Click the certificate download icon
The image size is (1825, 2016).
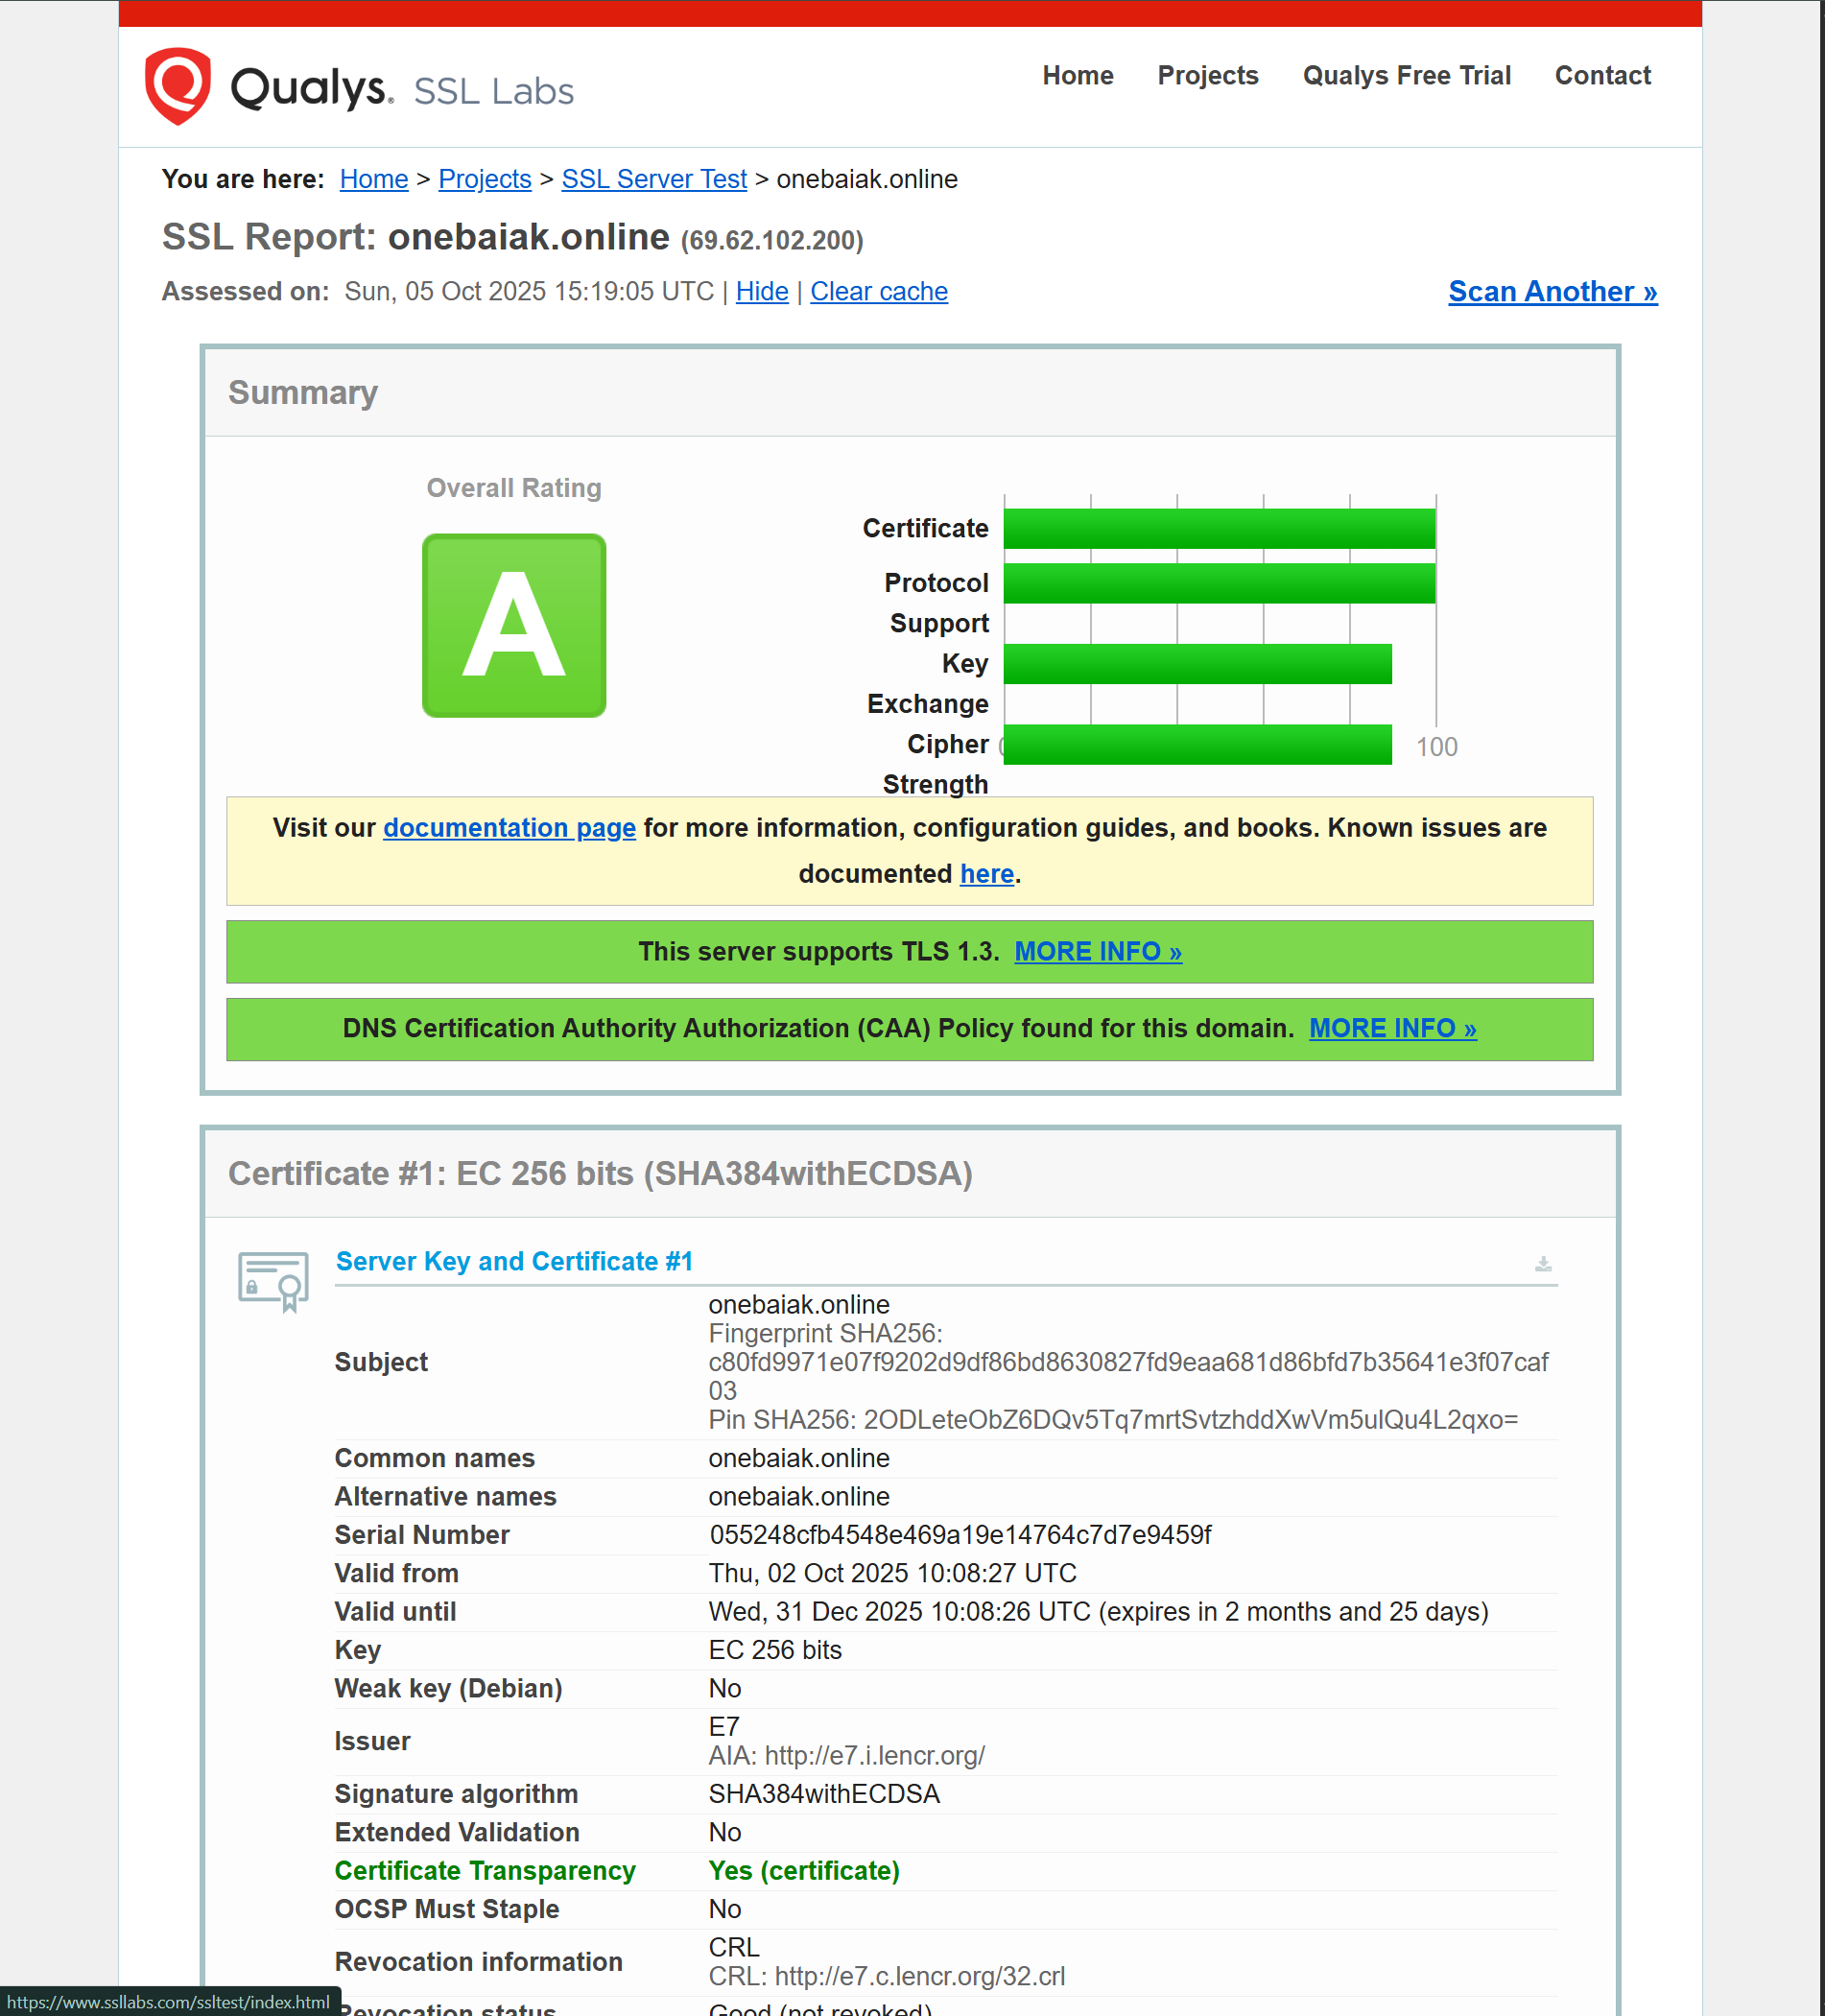(1543, 1264)
